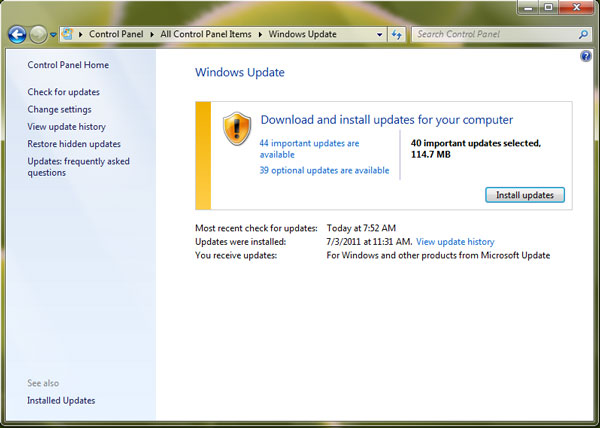Expand arrow after All Control Panel Items
The image size is (600, 428).
point(260,34)
